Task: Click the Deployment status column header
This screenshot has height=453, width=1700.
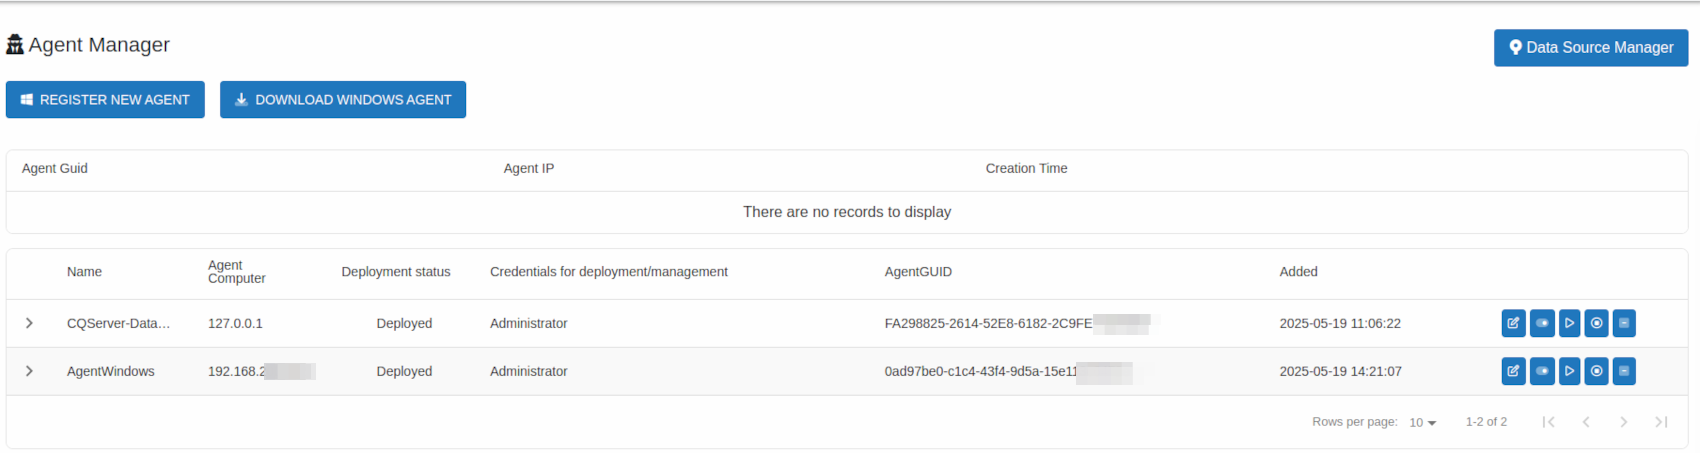Action: [396, 272]
